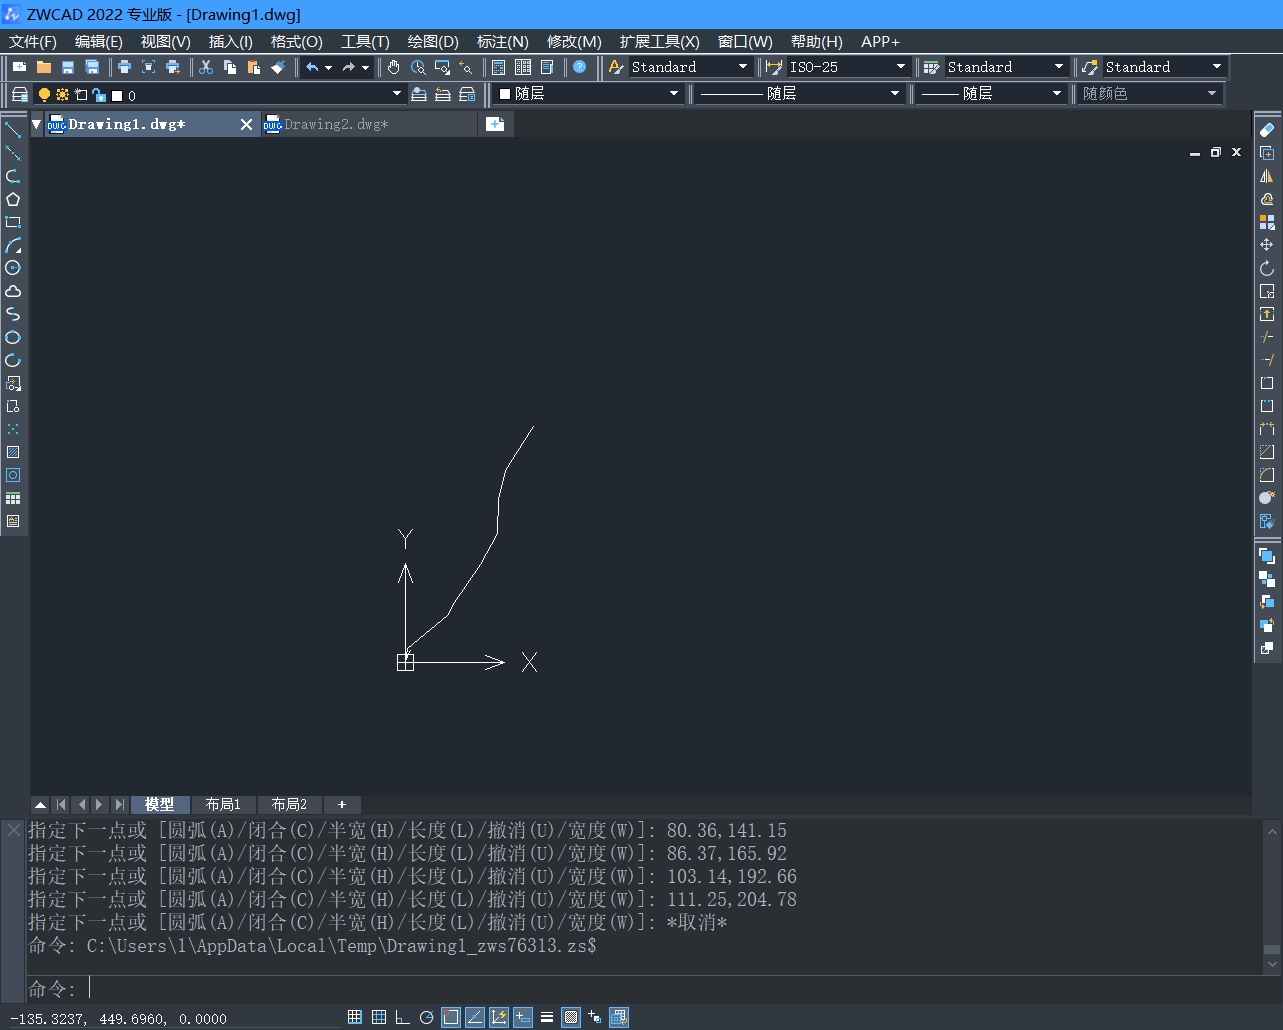Viewport: 1283px width, 1030px height.
Task: Toggle Ortho mode in status bar
Action: click(x=403, y=1017)
